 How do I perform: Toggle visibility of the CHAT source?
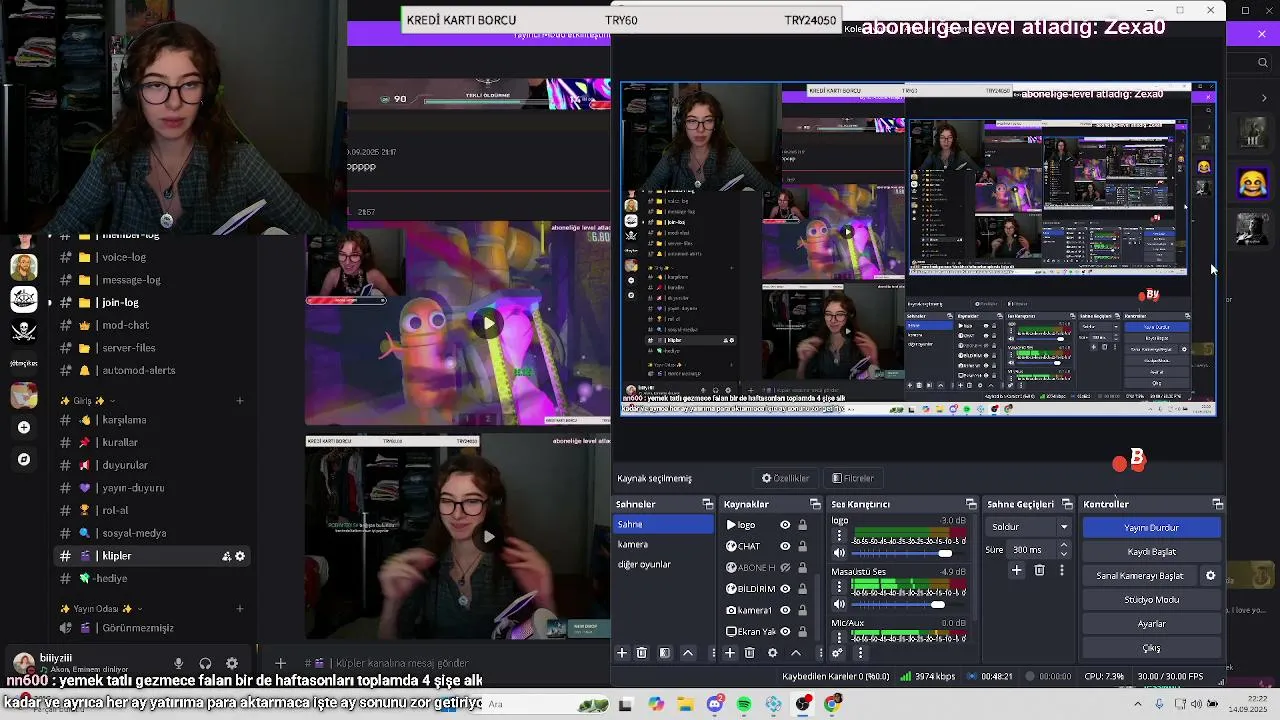coord(785,546)
